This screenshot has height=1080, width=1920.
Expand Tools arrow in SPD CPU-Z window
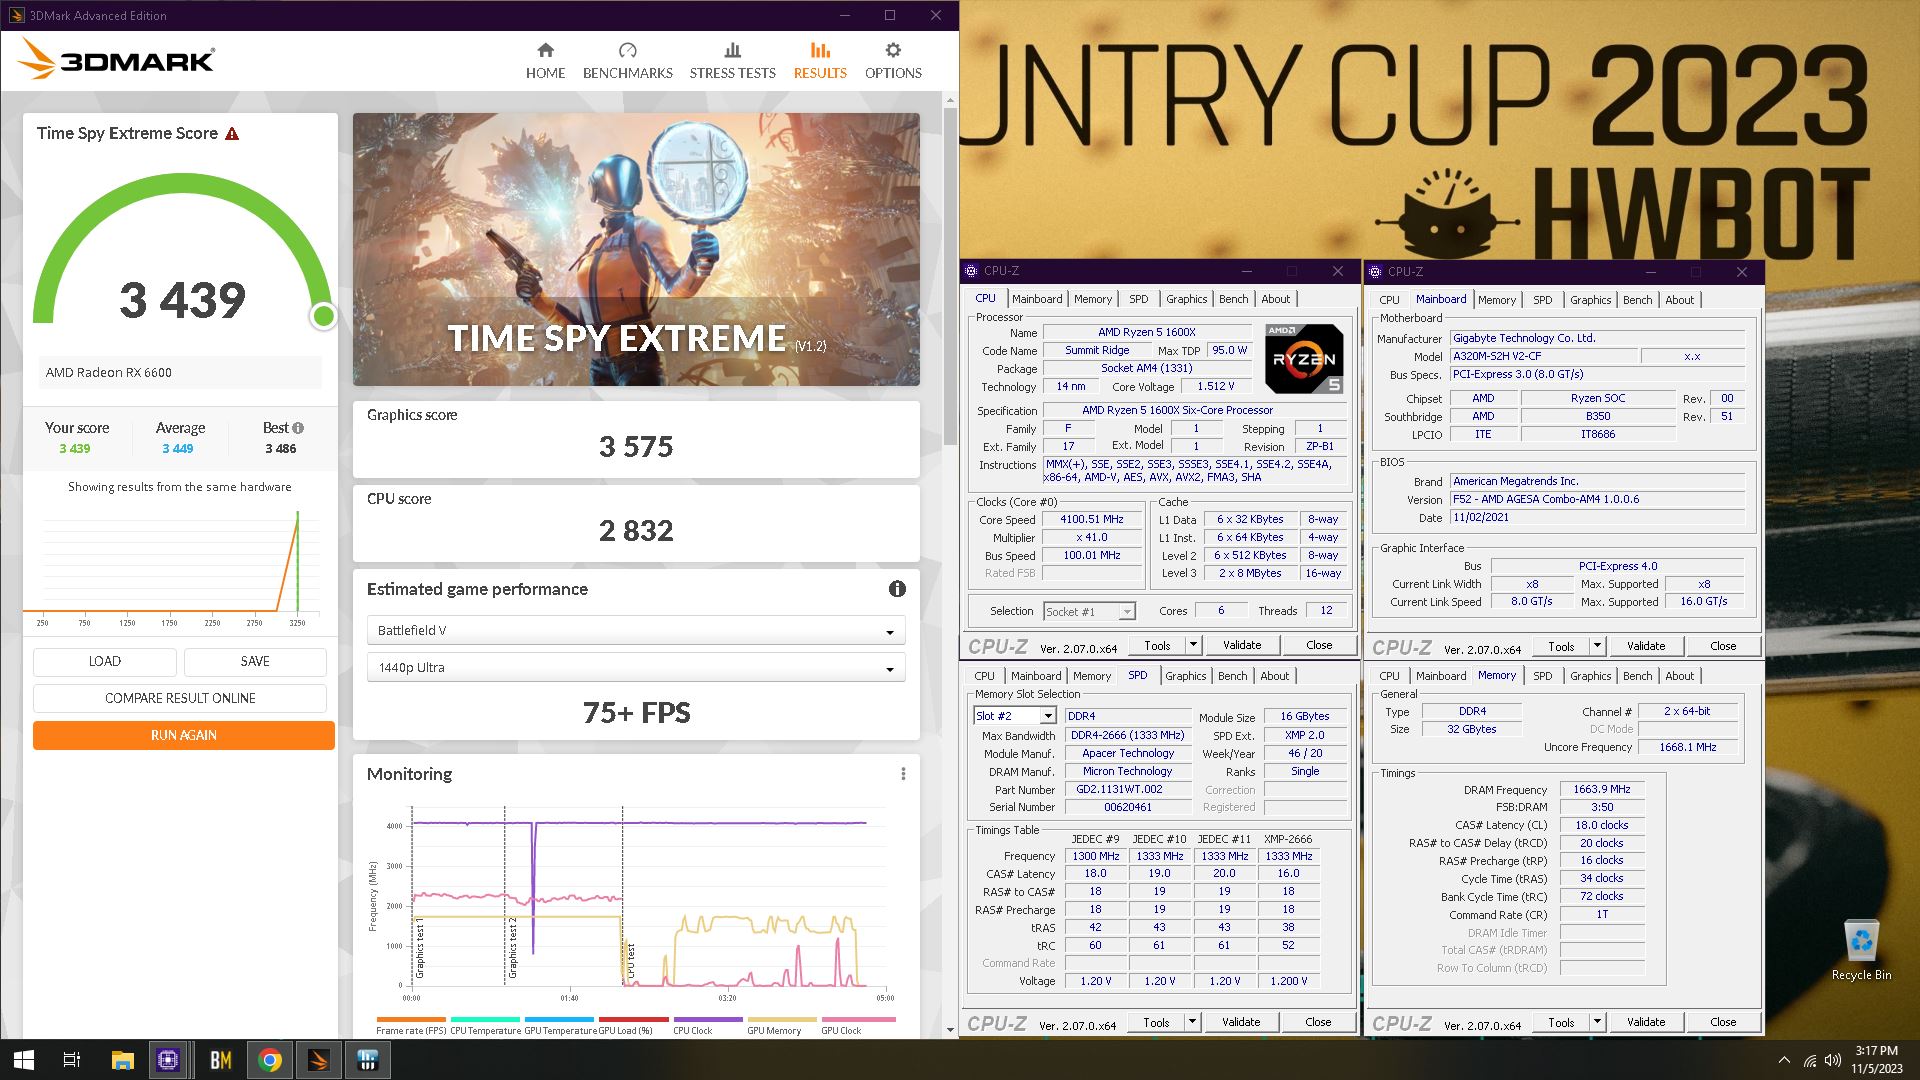[1192, 1022]
